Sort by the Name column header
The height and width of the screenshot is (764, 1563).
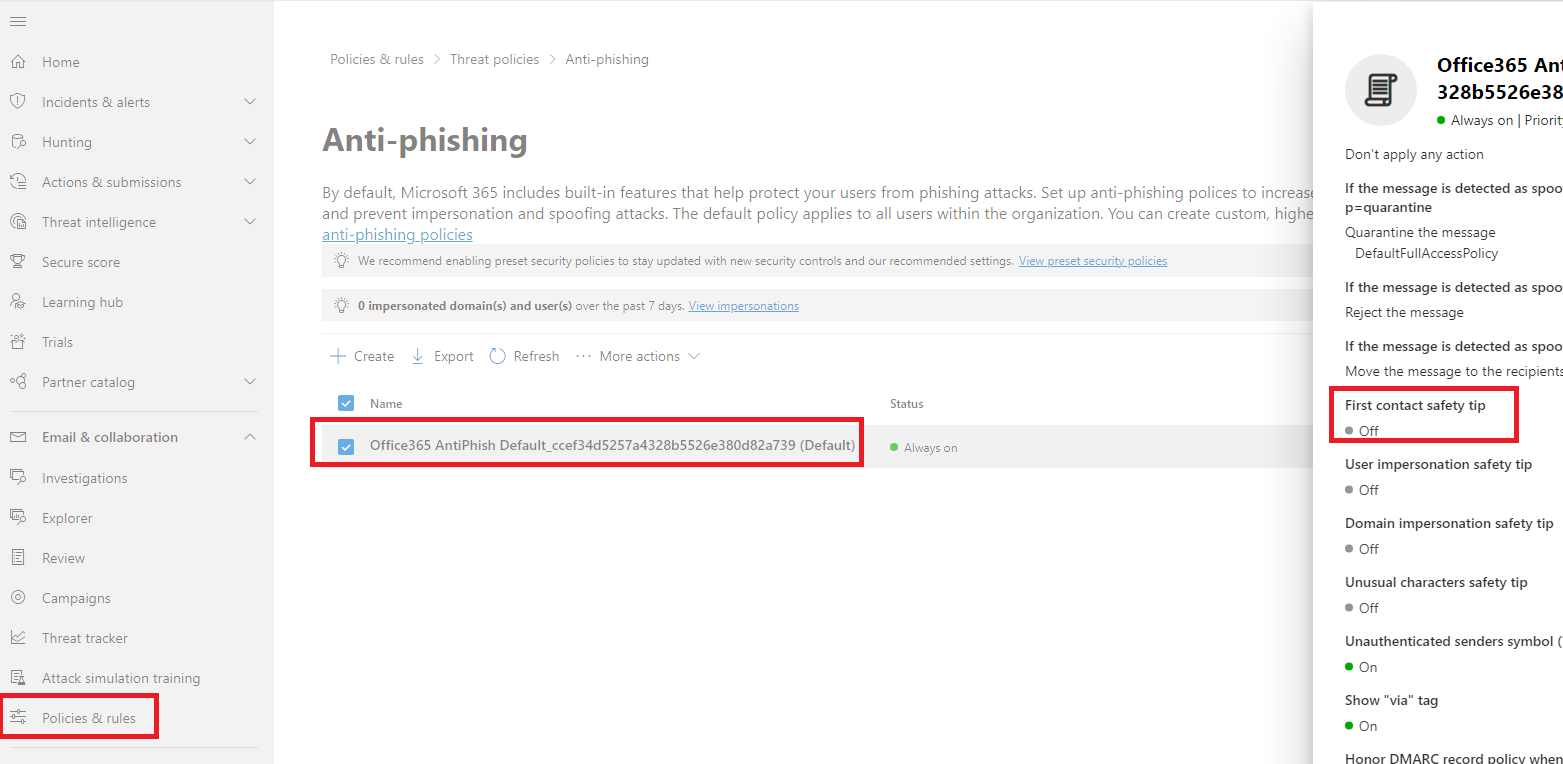(386, 403)
